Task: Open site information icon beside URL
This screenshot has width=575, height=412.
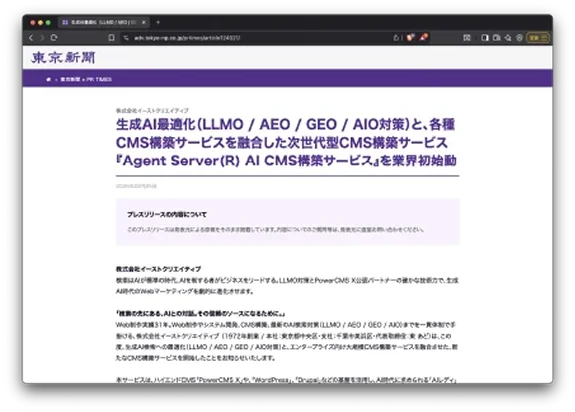Action: click(126, 38)
